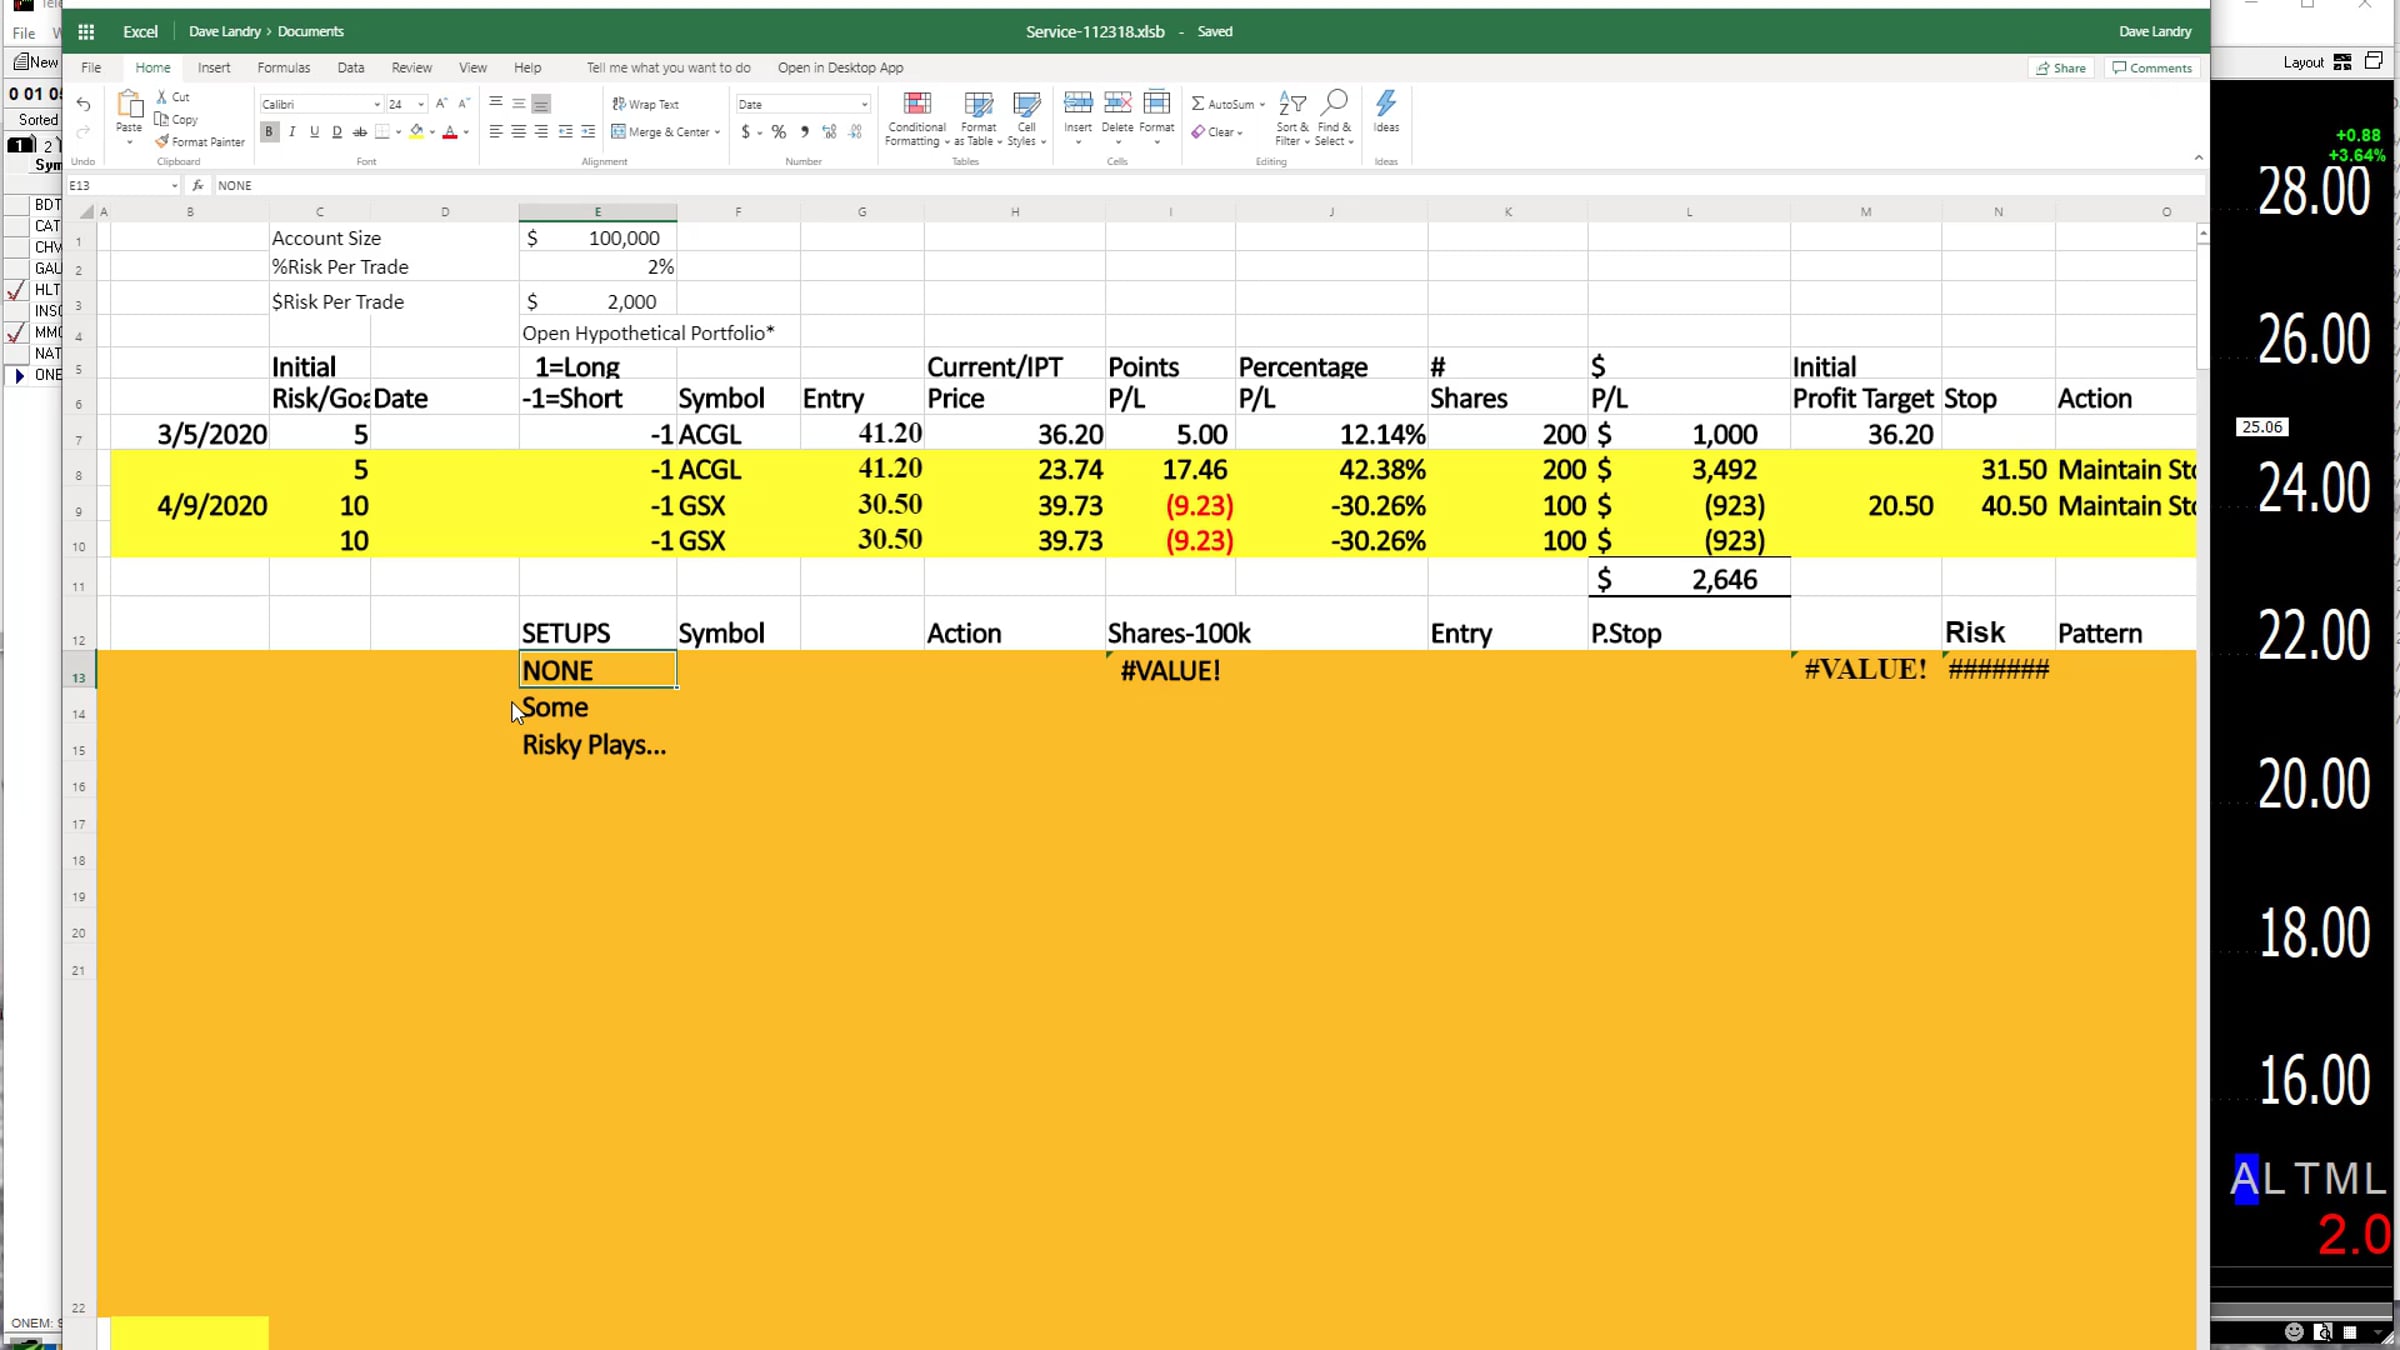Click the formula bar containing NONE

point(1208,185)
